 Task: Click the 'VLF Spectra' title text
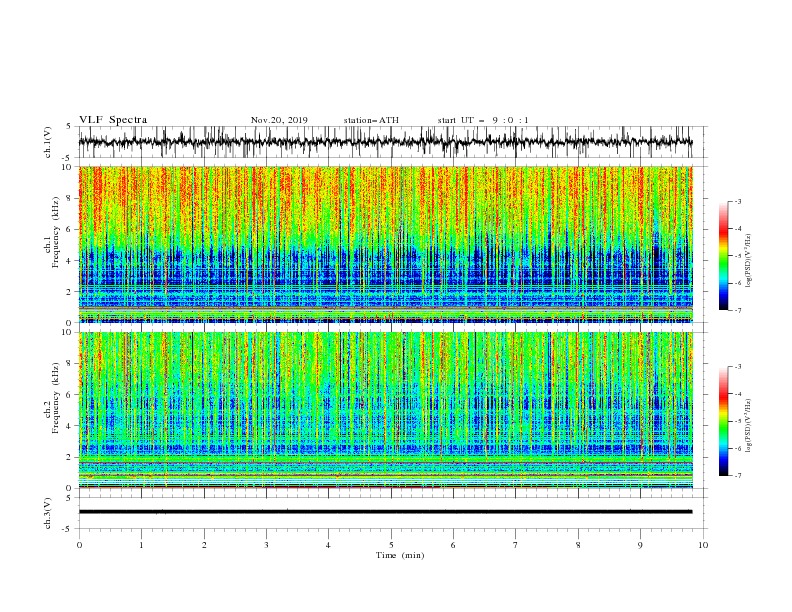[113, 120]
